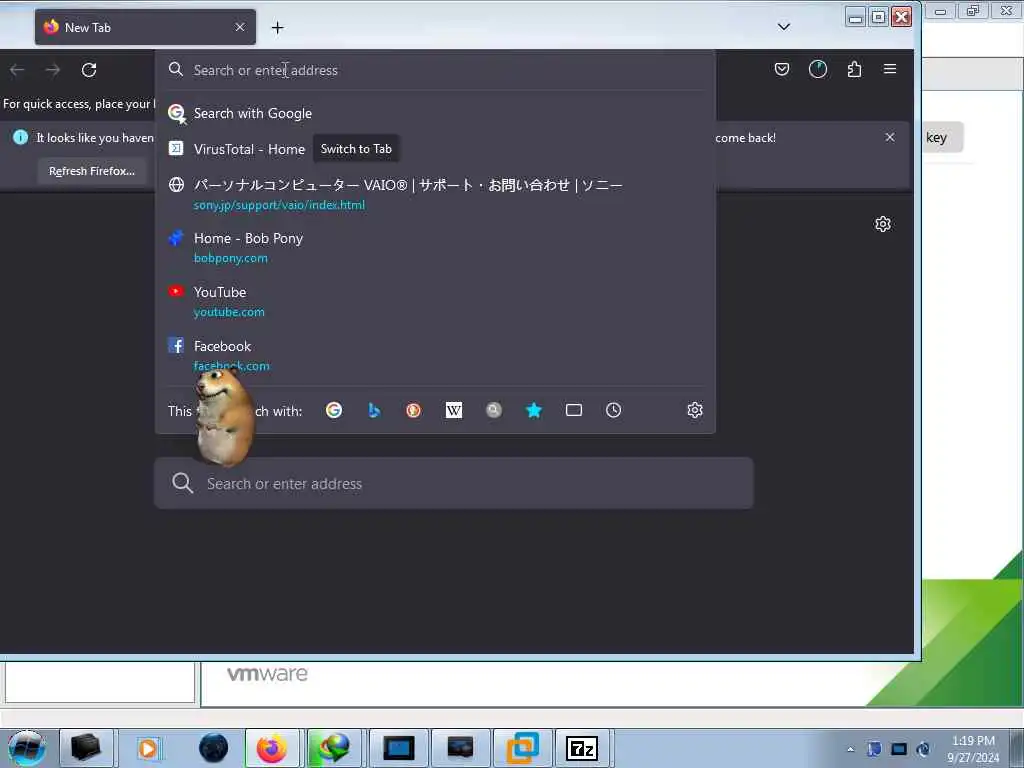Click the gray magnifier search engine icon
Image resolution: width=1024 pixels, height=768 pixels.
point(494,410)
